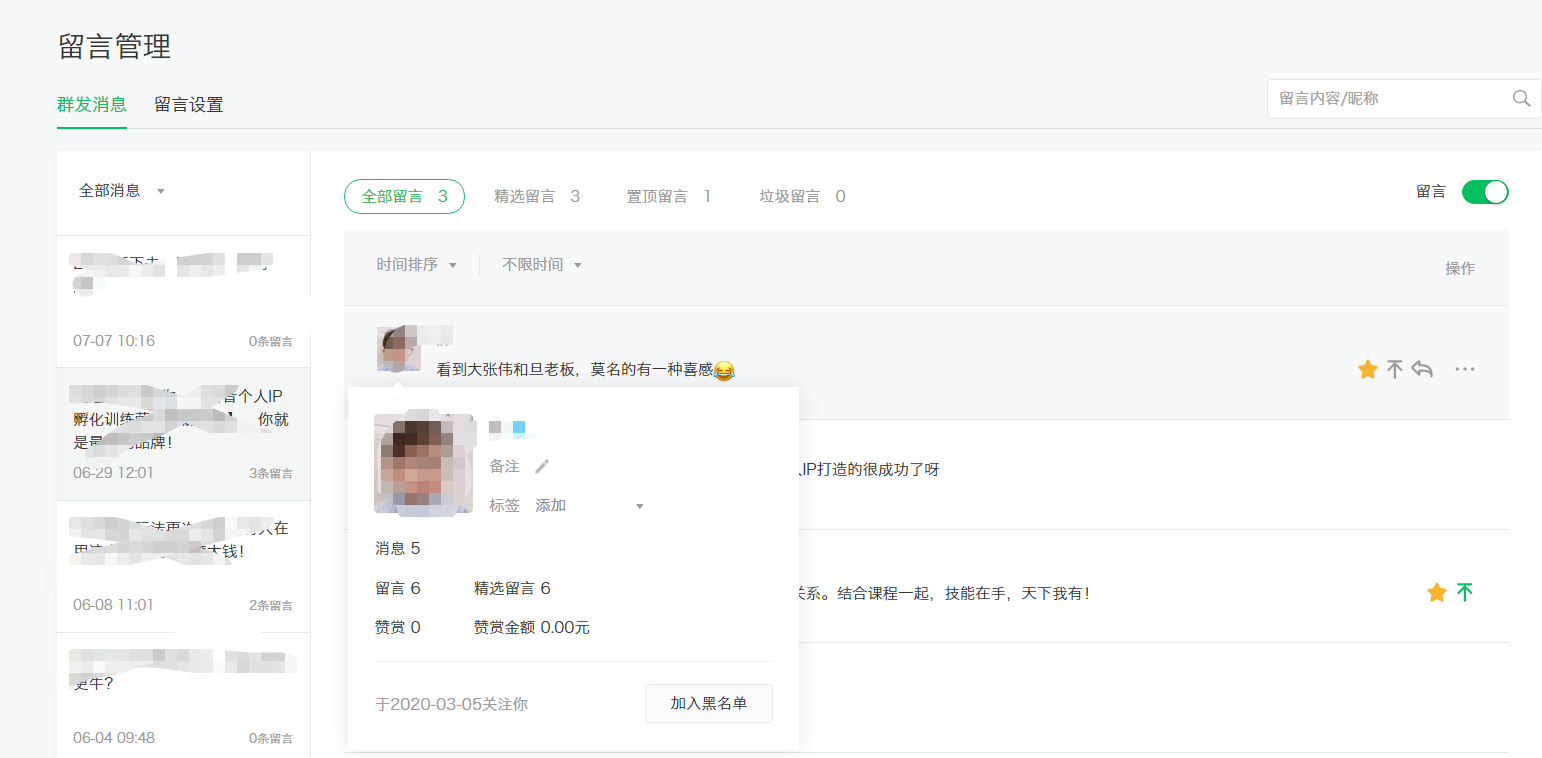Open the message dated 07-07 10:16
1542x758 pixels.
(x=183, y=301)
